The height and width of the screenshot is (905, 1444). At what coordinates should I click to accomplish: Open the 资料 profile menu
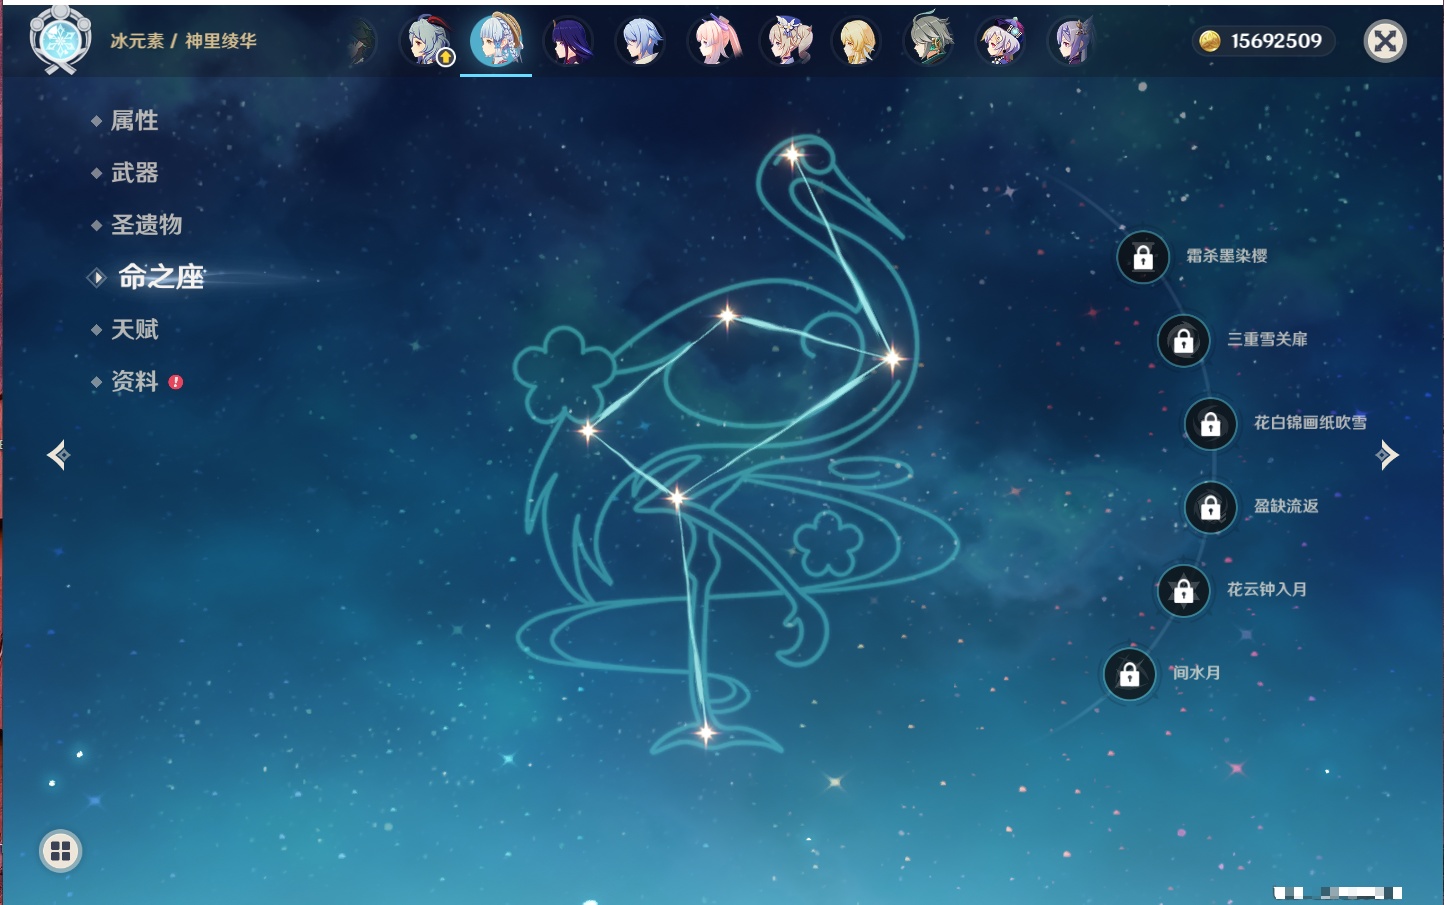(x=134, y=381)
